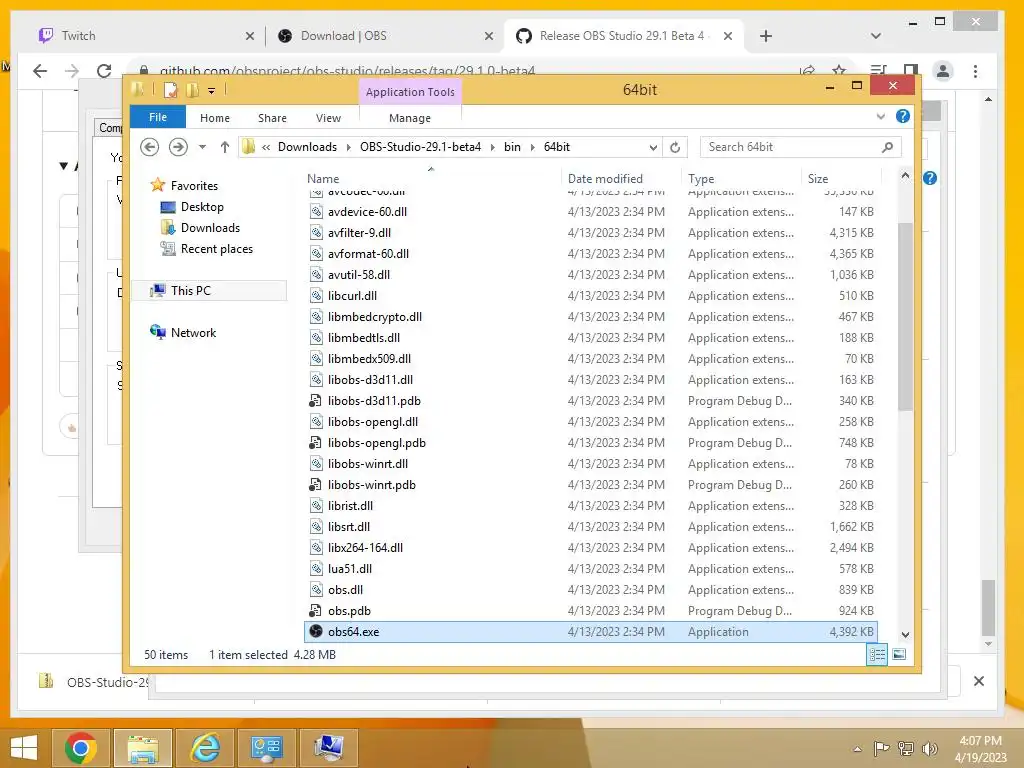Click the Explorer back arrow button
The width and height of the screenshot is (1024, 768).
[150, 147]
